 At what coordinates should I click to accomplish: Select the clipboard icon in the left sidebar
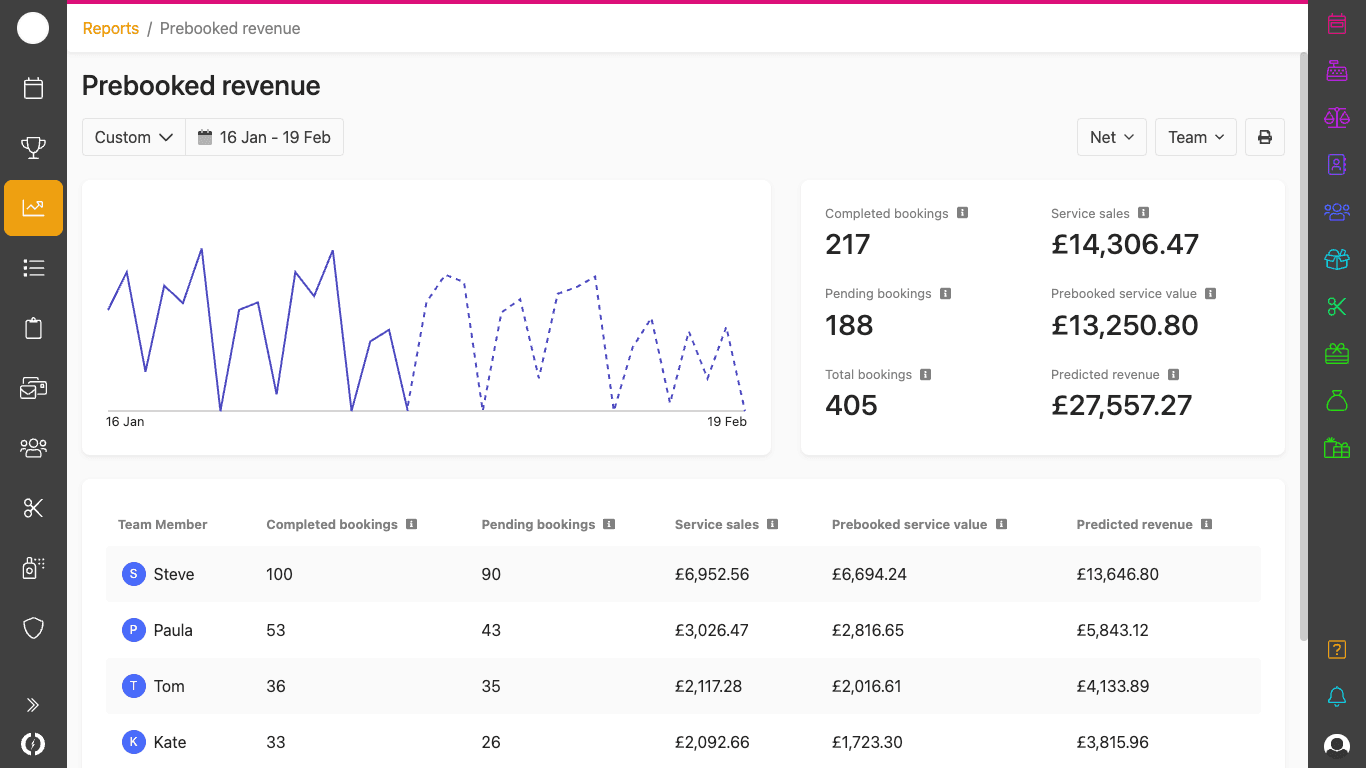(x=34, y=328)
